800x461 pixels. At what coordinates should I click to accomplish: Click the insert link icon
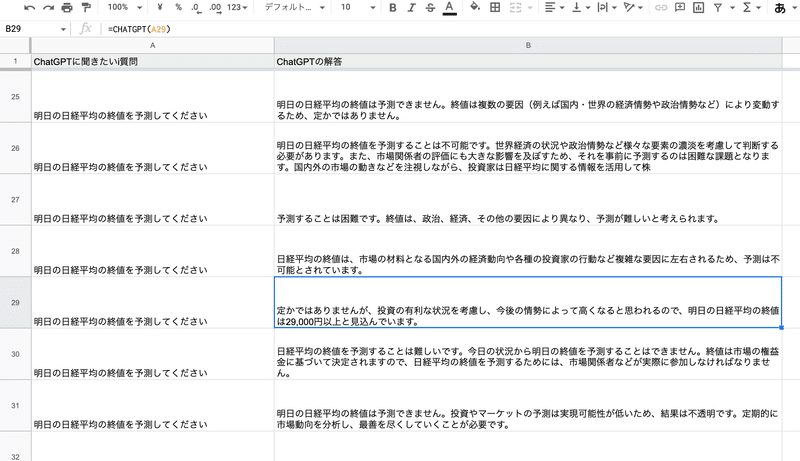[661, 8]
